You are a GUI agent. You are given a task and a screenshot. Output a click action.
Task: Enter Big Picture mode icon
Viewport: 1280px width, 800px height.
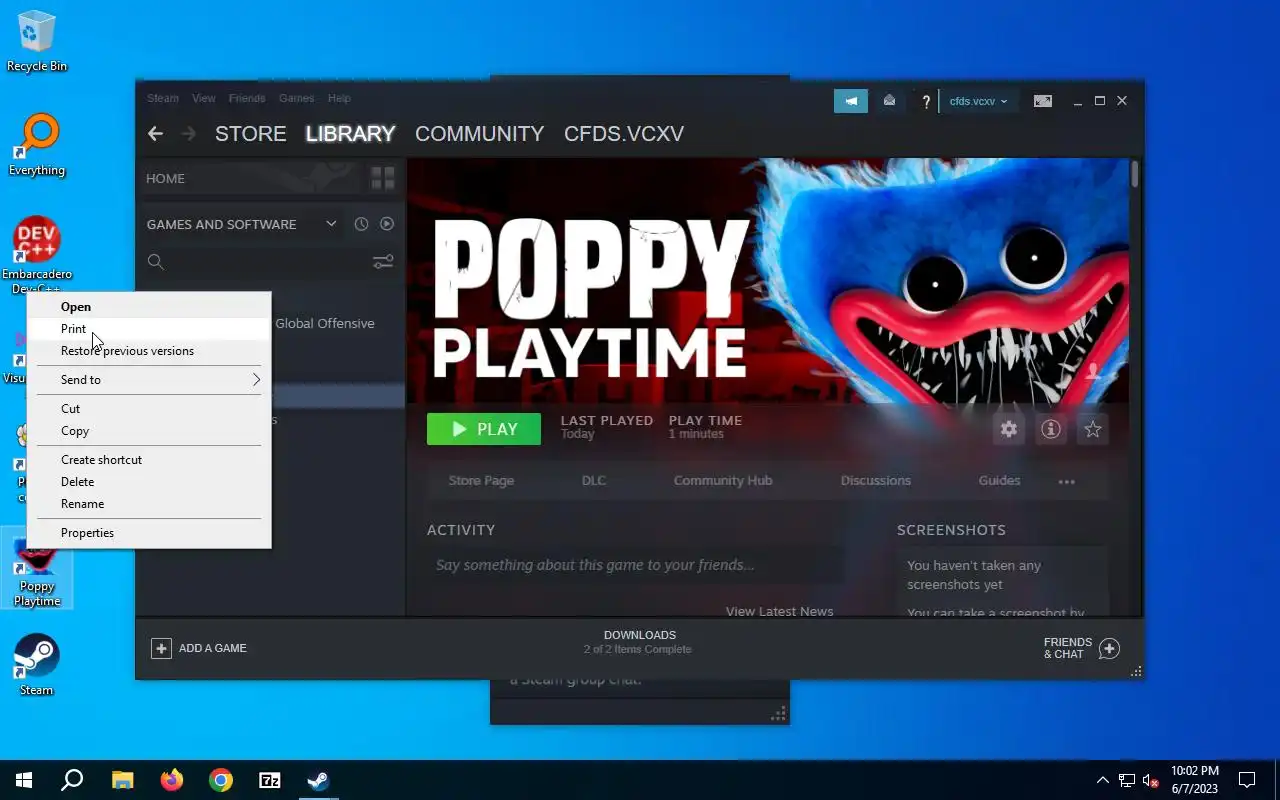[x=1042, y=101]
